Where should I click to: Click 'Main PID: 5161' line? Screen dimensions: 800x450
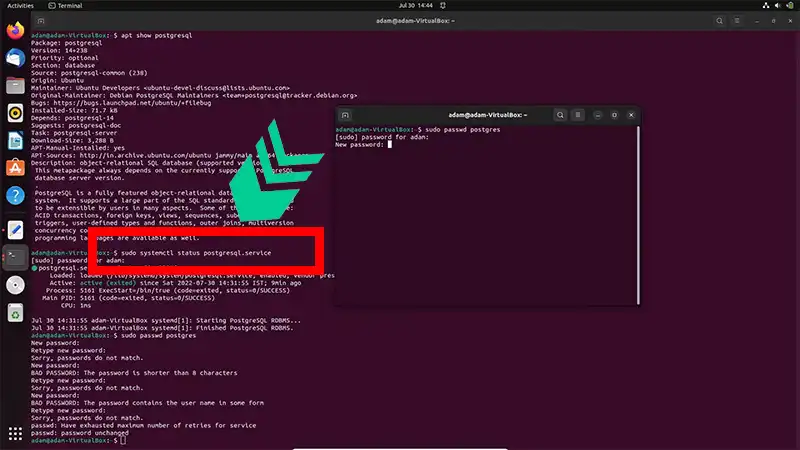point(129,298)
